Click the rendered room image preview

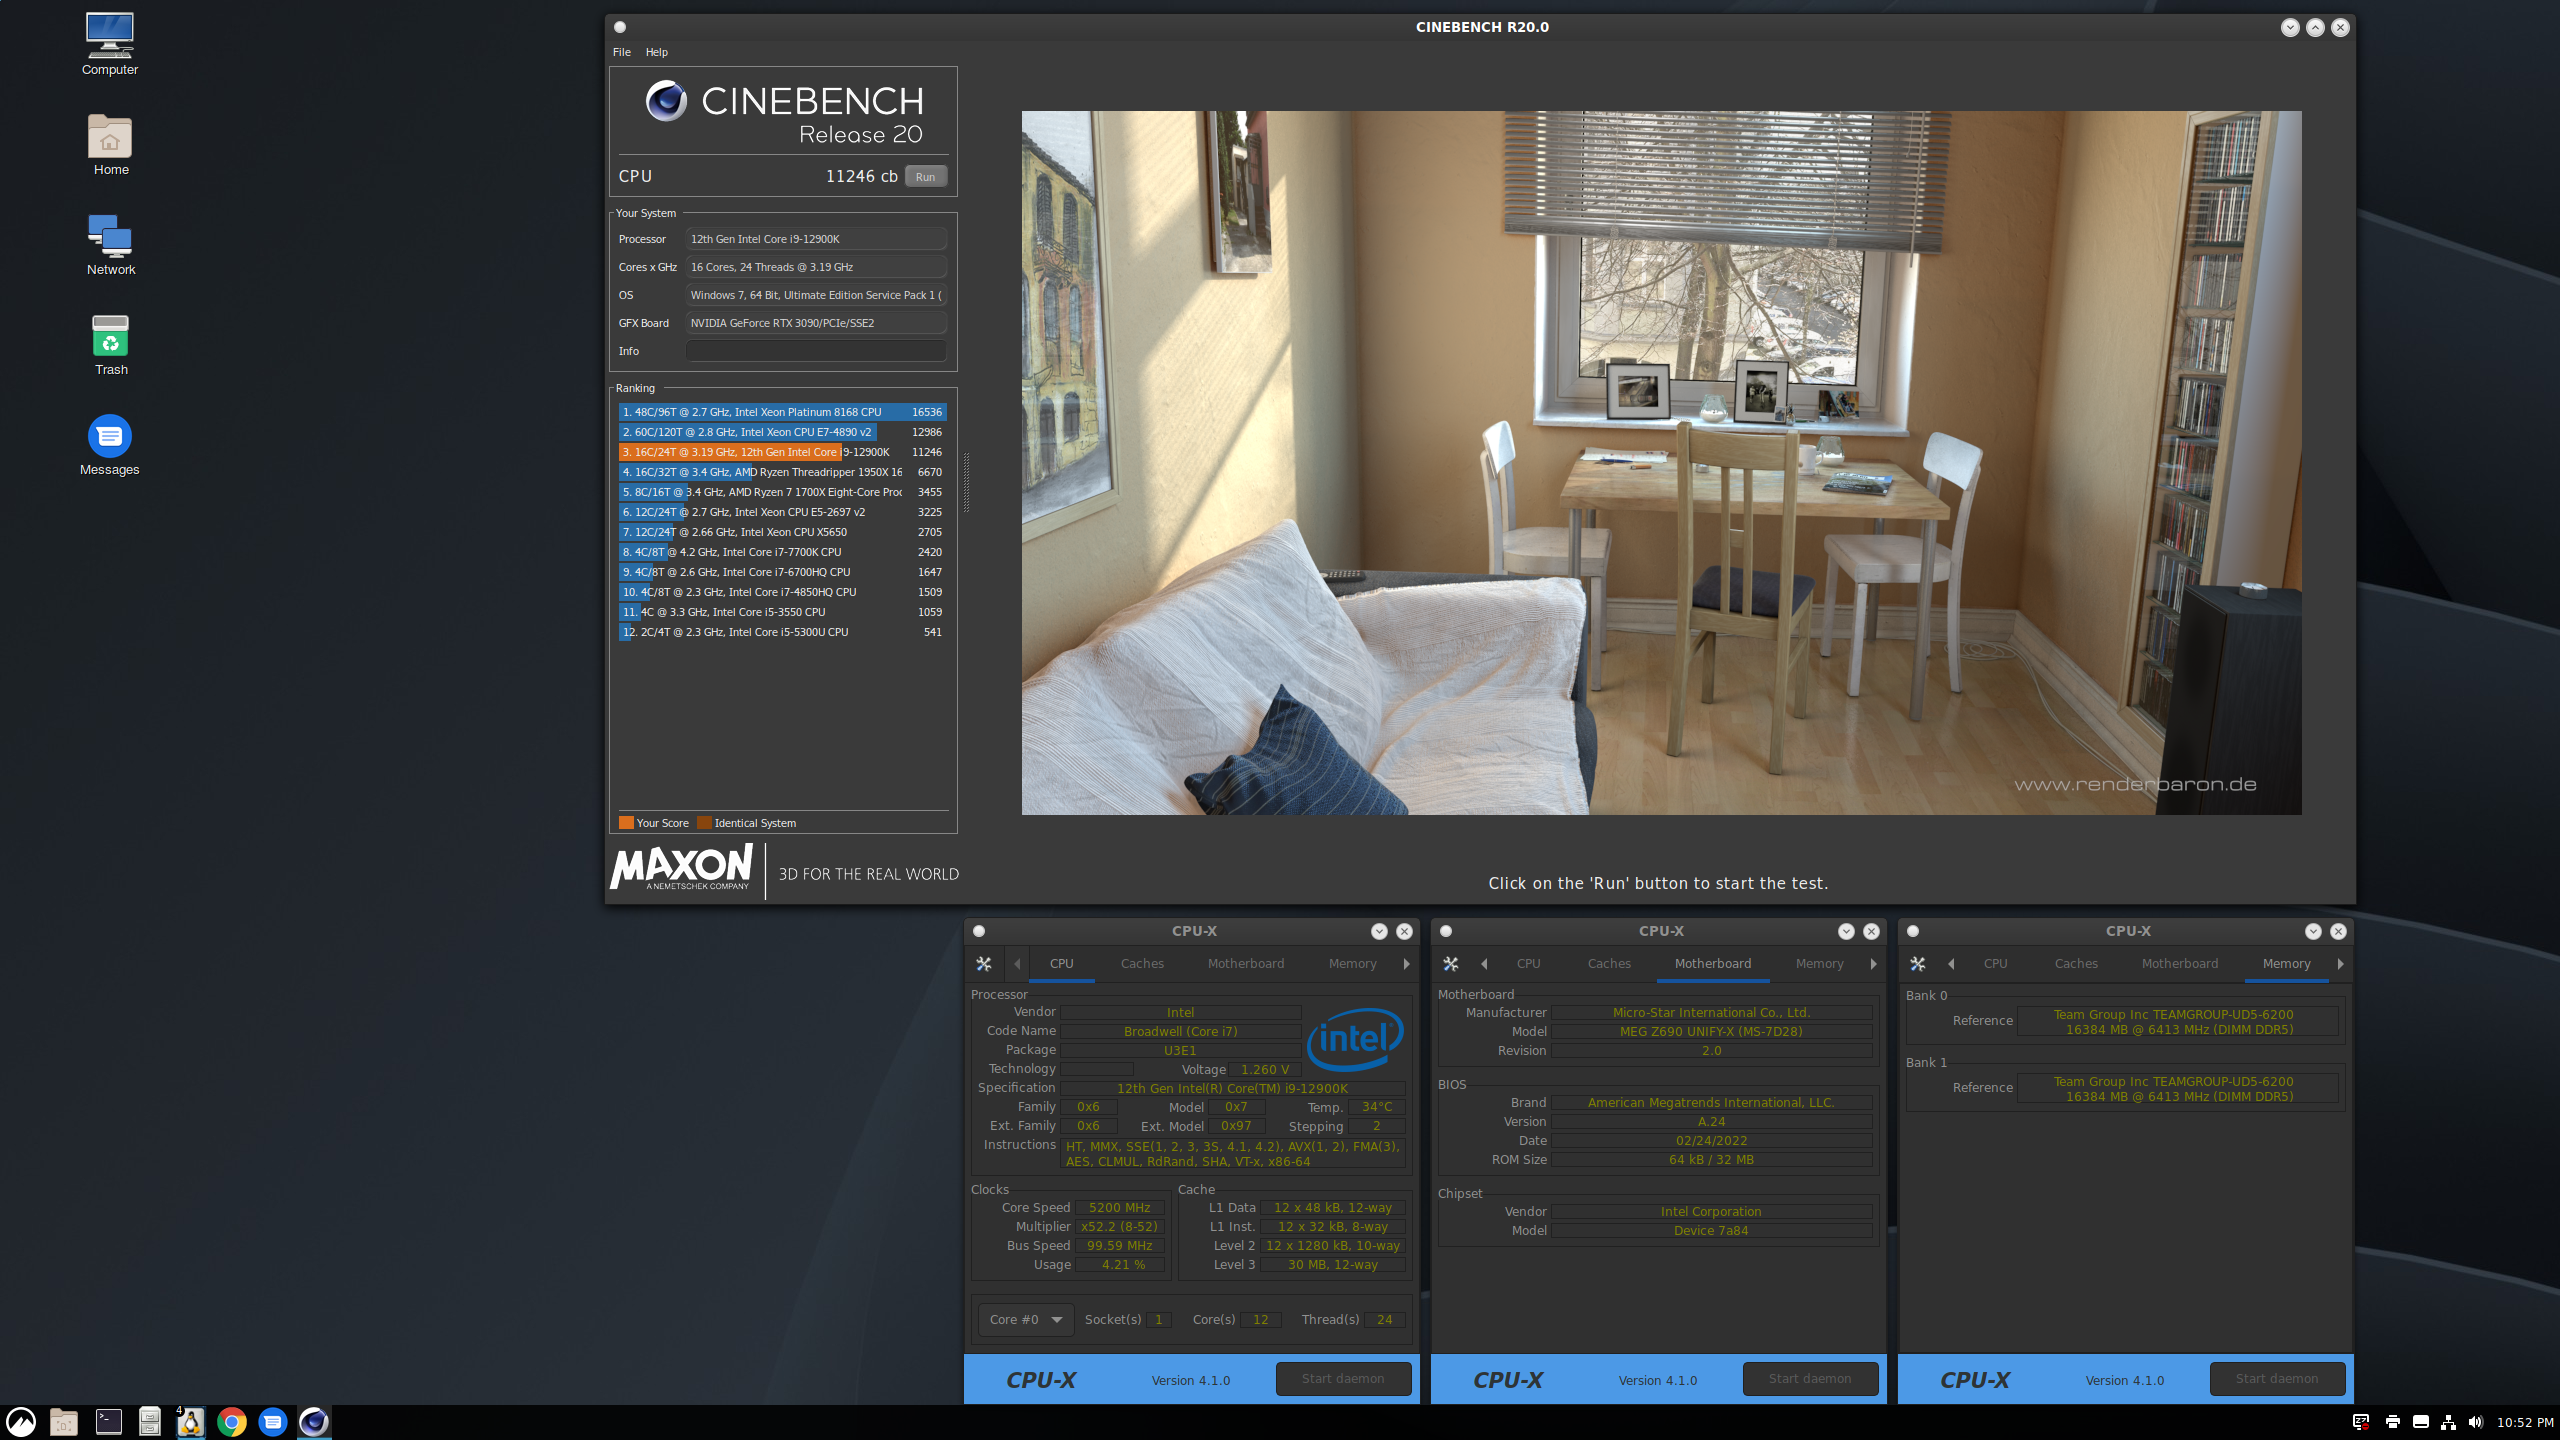[x=1661, y=462]
